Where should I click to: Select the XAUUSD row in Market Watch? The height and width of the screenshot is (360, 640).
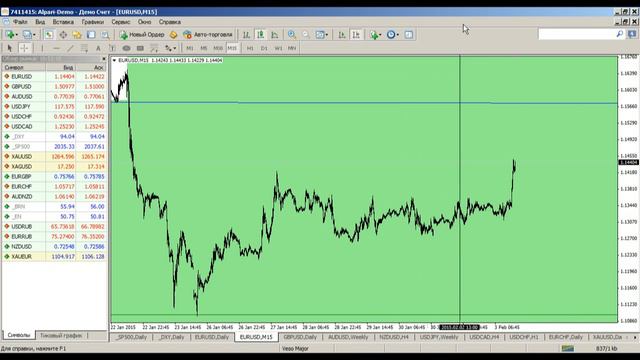[x=54, y=156]
